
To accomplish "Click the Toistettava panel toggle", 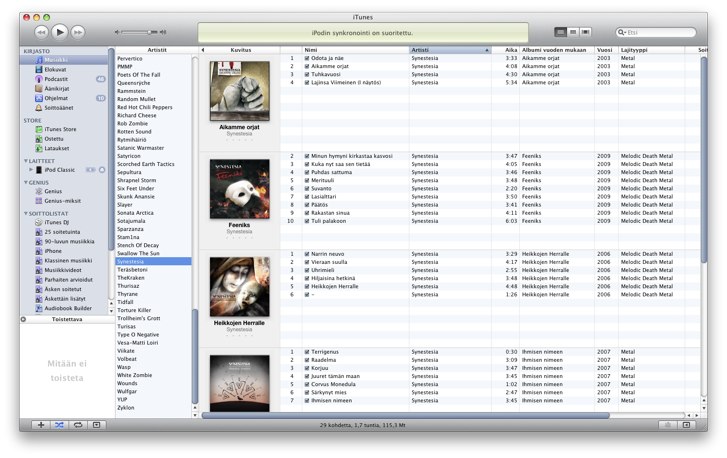I will coord(23,319).
